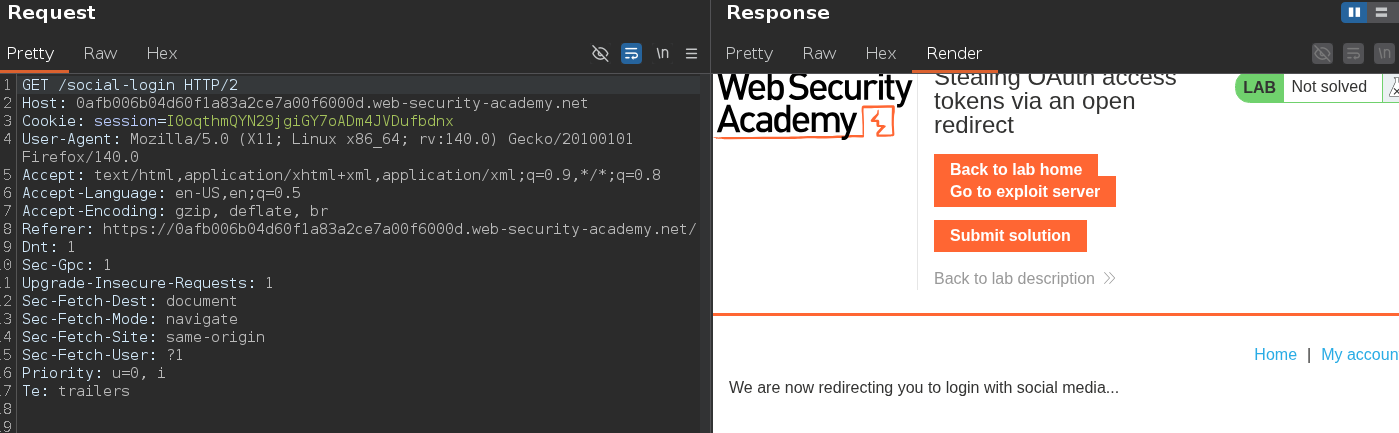The image size is (1399, 433).
Task: Click the Host header line
Action: coord(305,103)
